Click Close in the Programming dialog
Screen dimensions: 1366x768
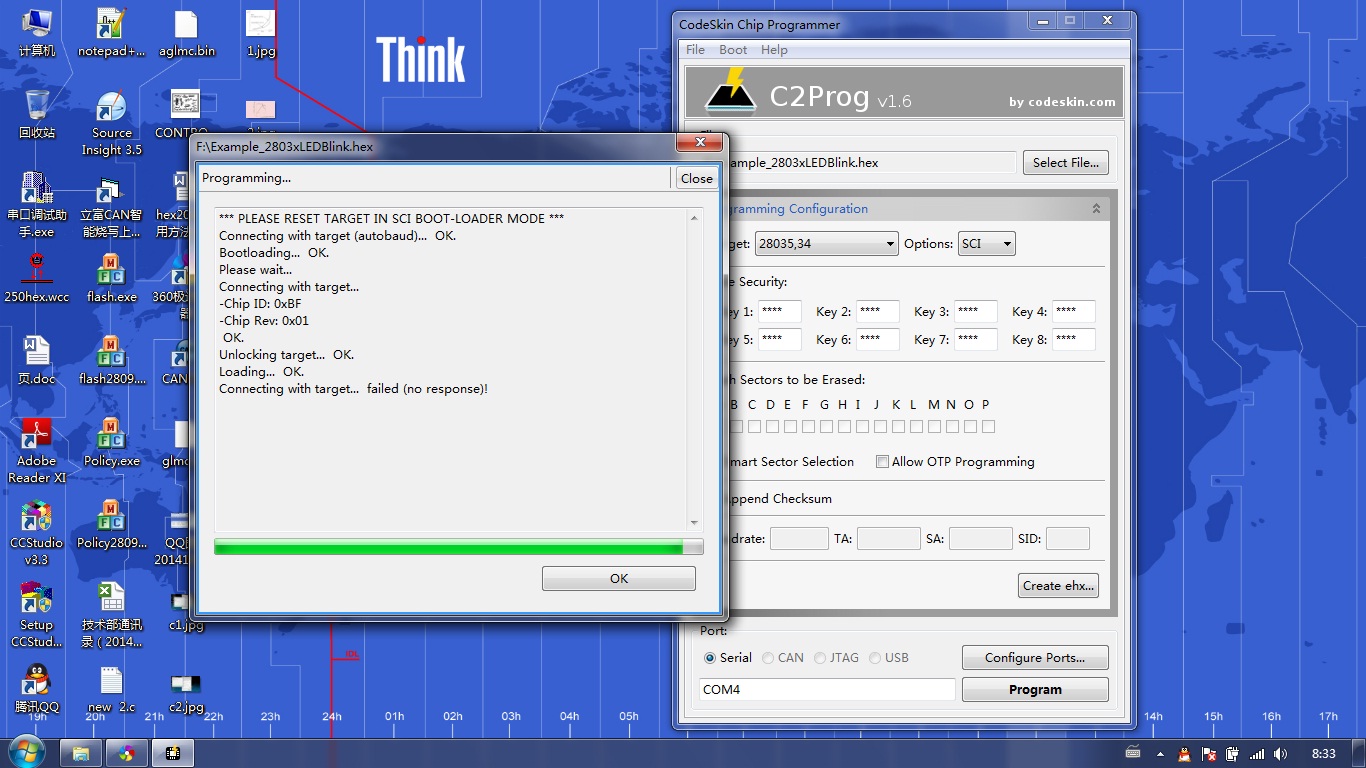coord(696,178)
